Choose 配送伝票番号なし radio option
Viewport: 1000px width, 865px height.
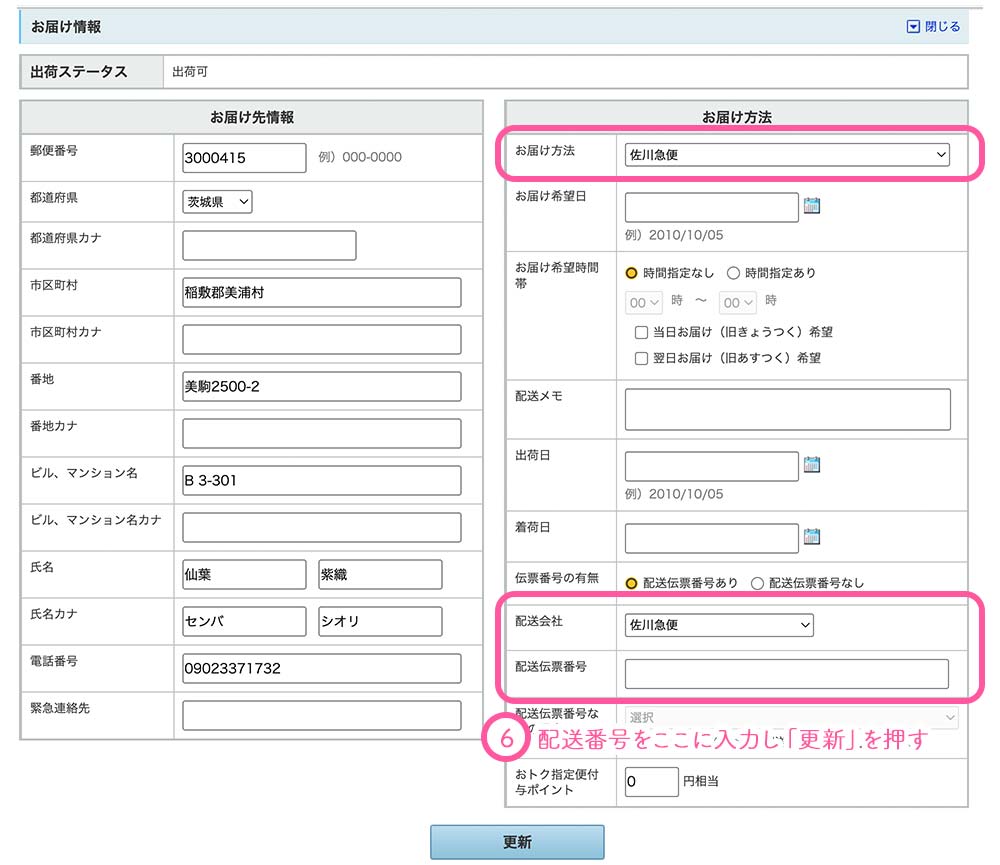click(x=757, y=582)
